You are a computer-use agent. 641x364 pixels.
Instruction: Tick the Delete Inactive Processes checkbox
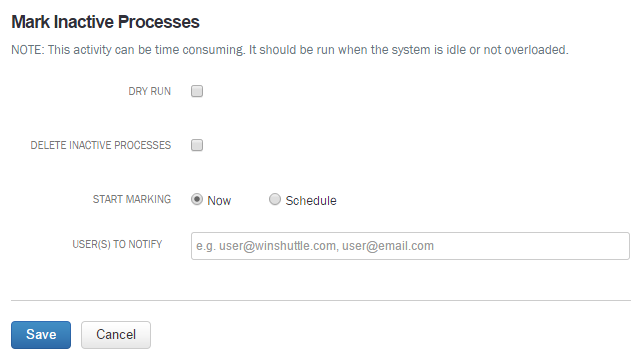tap(197, 145)
